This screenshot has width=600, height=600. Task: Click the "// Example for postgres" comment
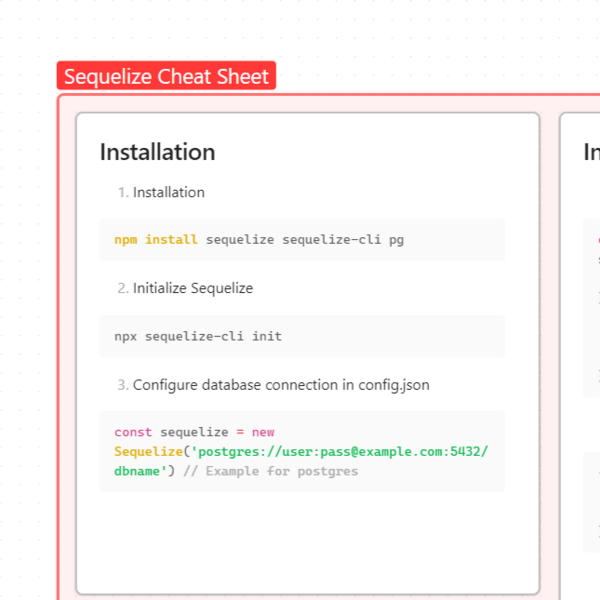coord(282,471)
